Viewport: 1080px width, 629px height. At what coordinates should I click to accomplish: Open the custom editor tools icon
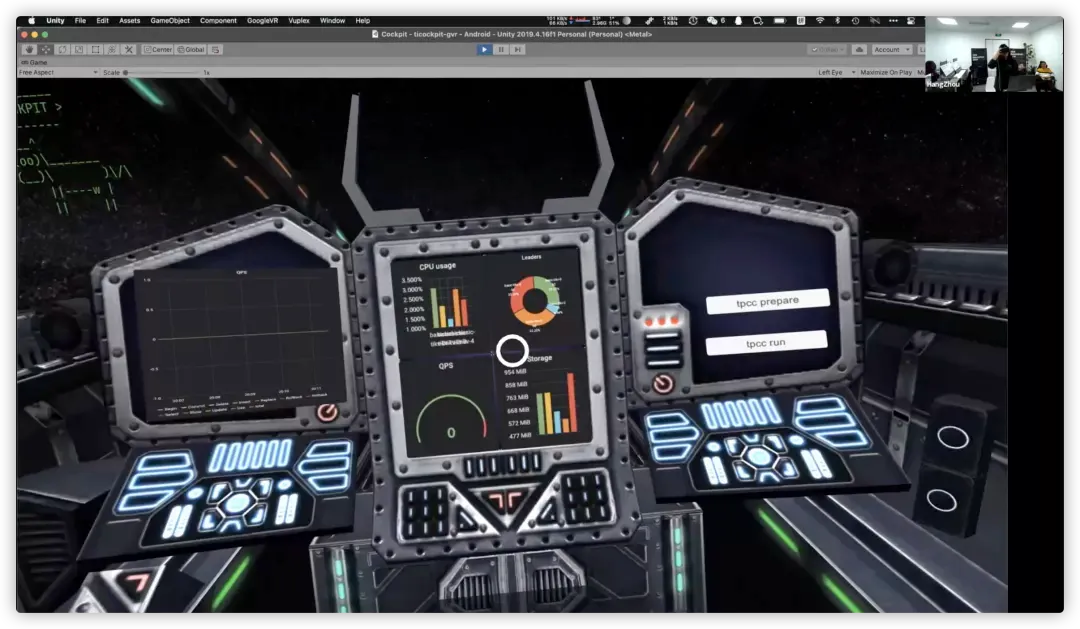(129, 49)
